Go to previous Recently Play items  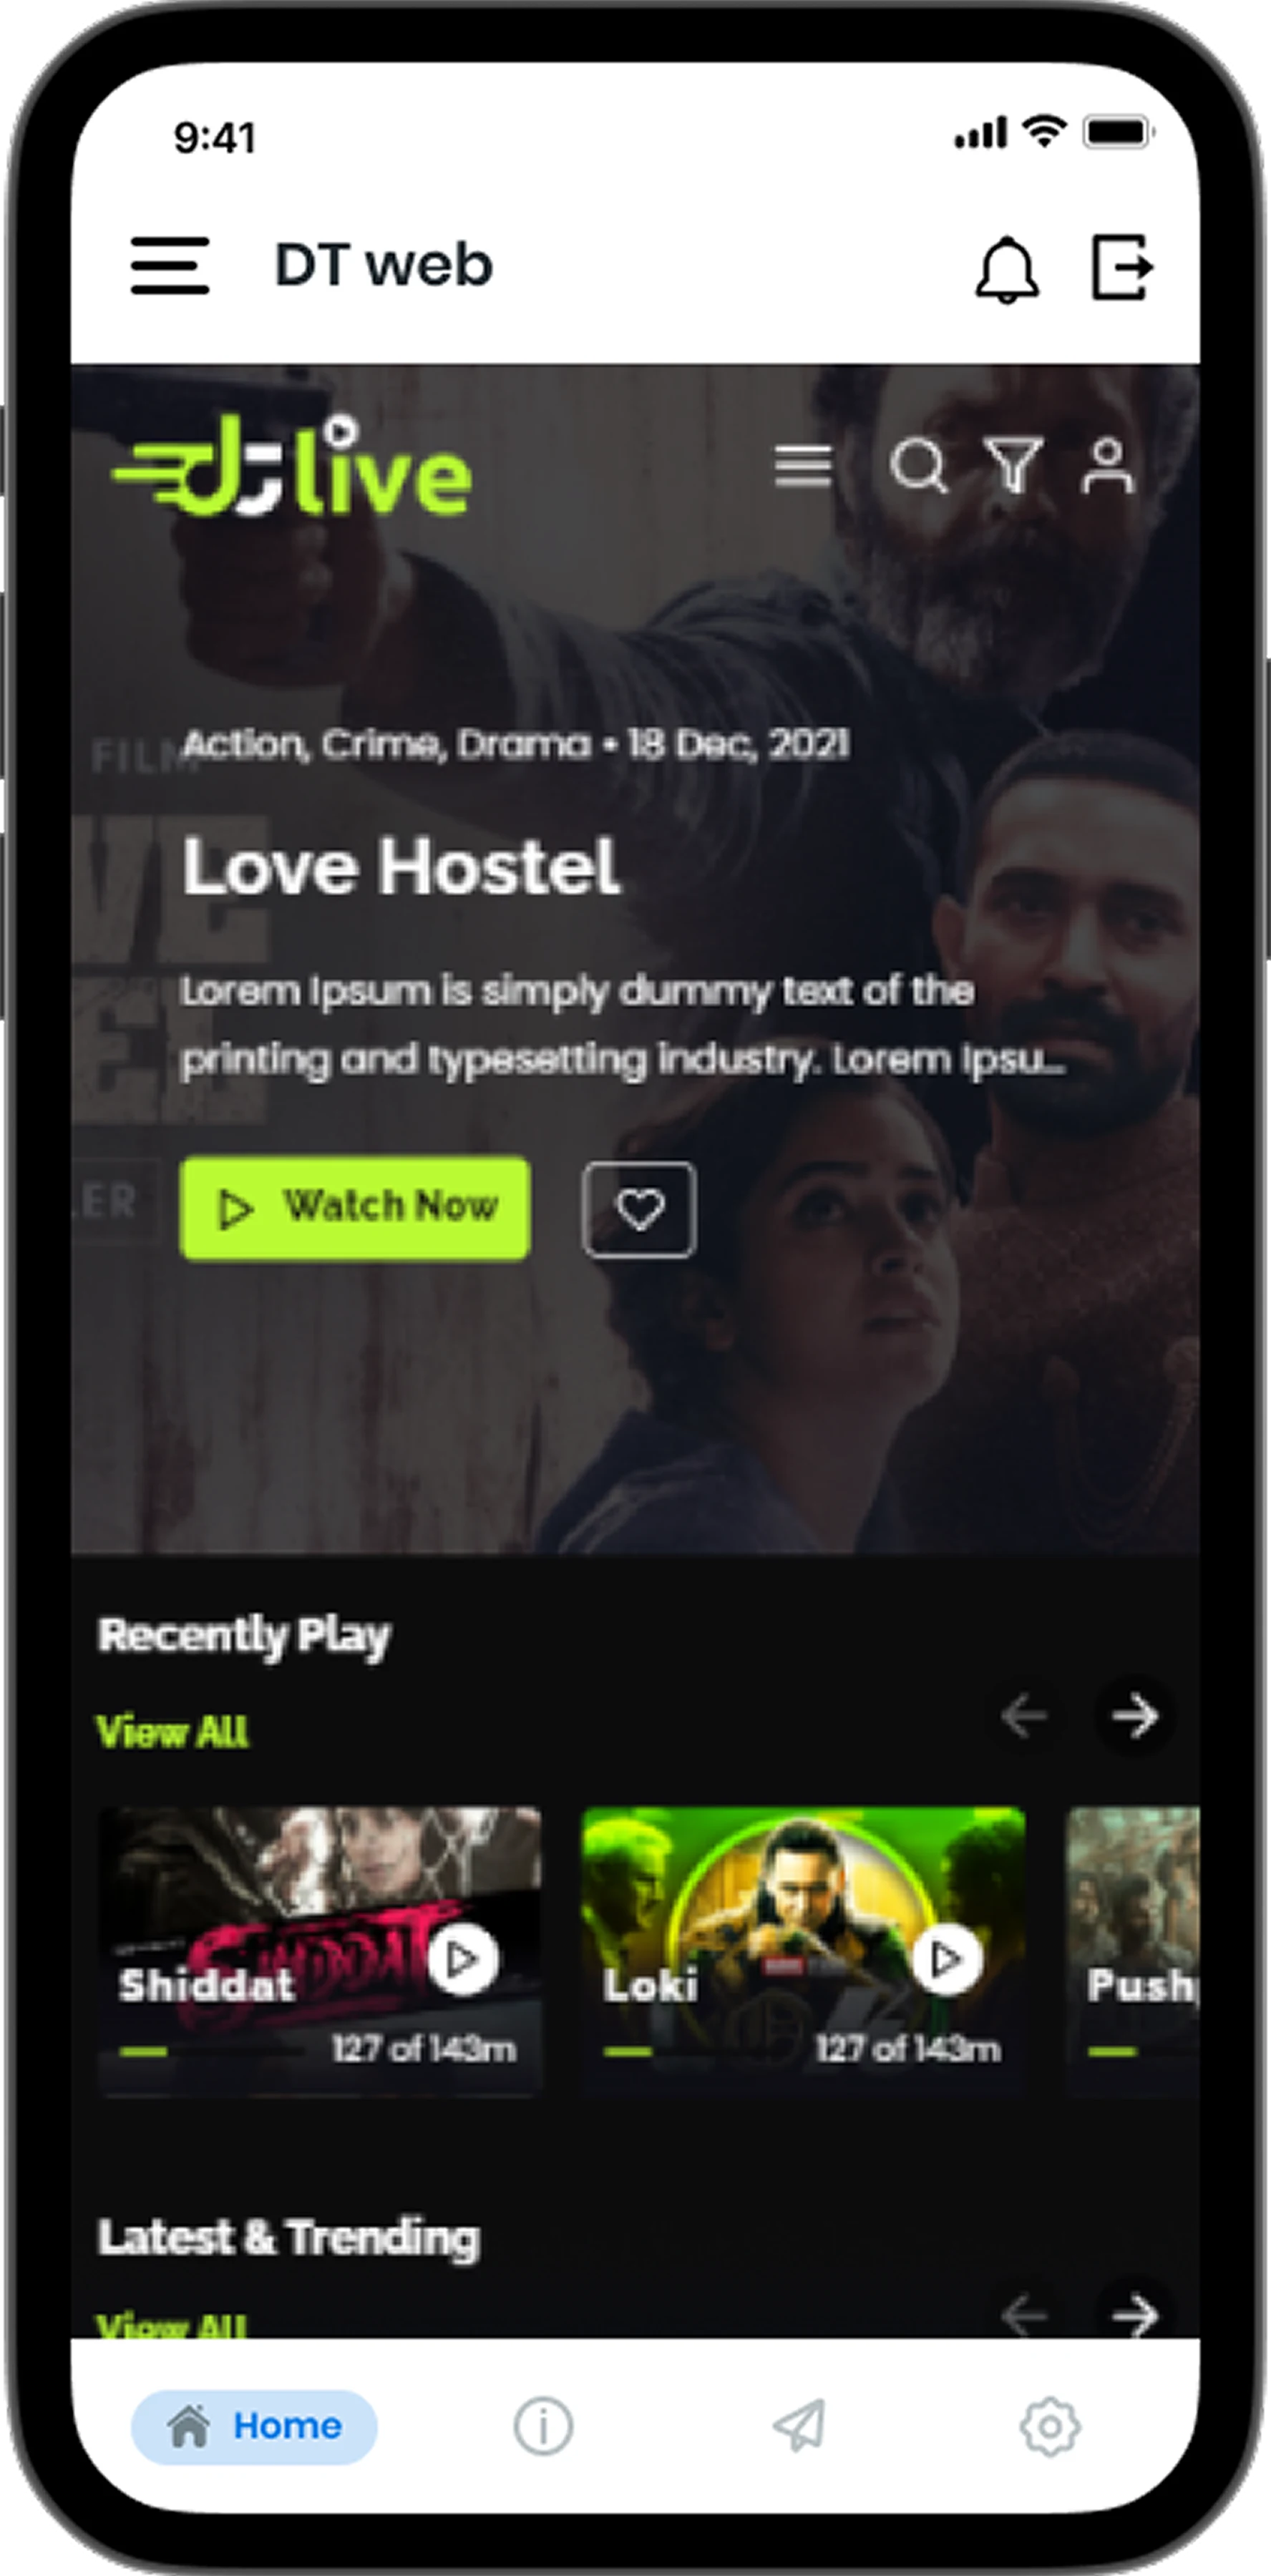[x=1024, y=1716]
